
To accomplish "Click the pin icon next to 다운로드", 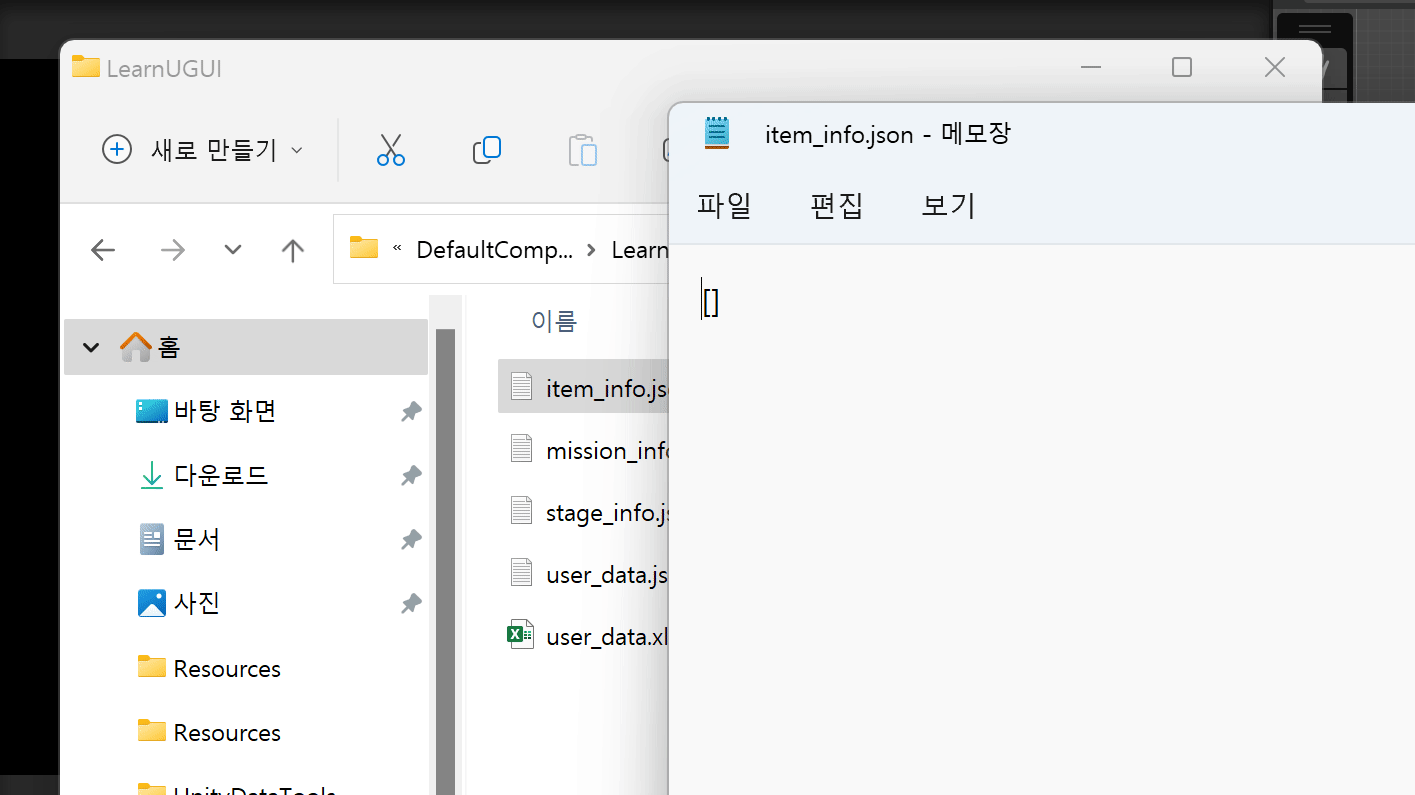I will (411, 476).
